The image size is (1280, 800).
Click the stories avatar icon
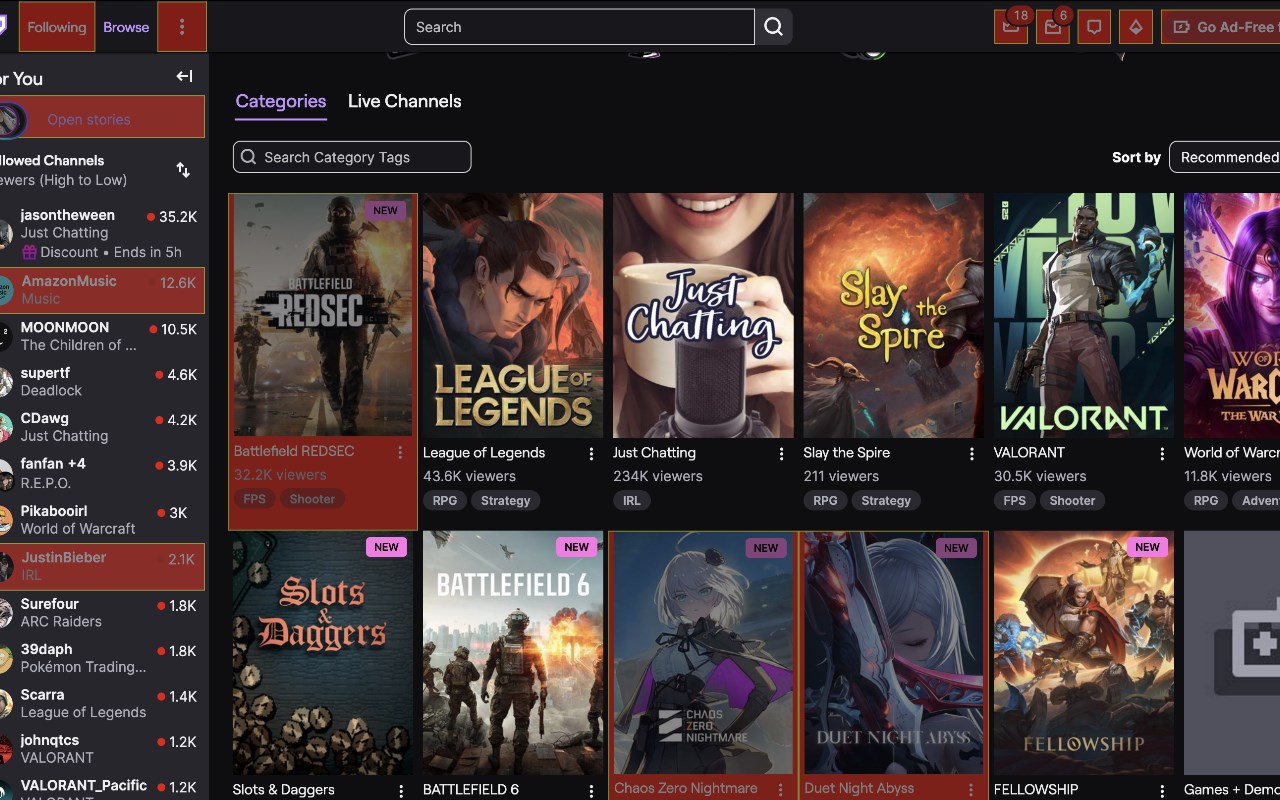(12, 120)
